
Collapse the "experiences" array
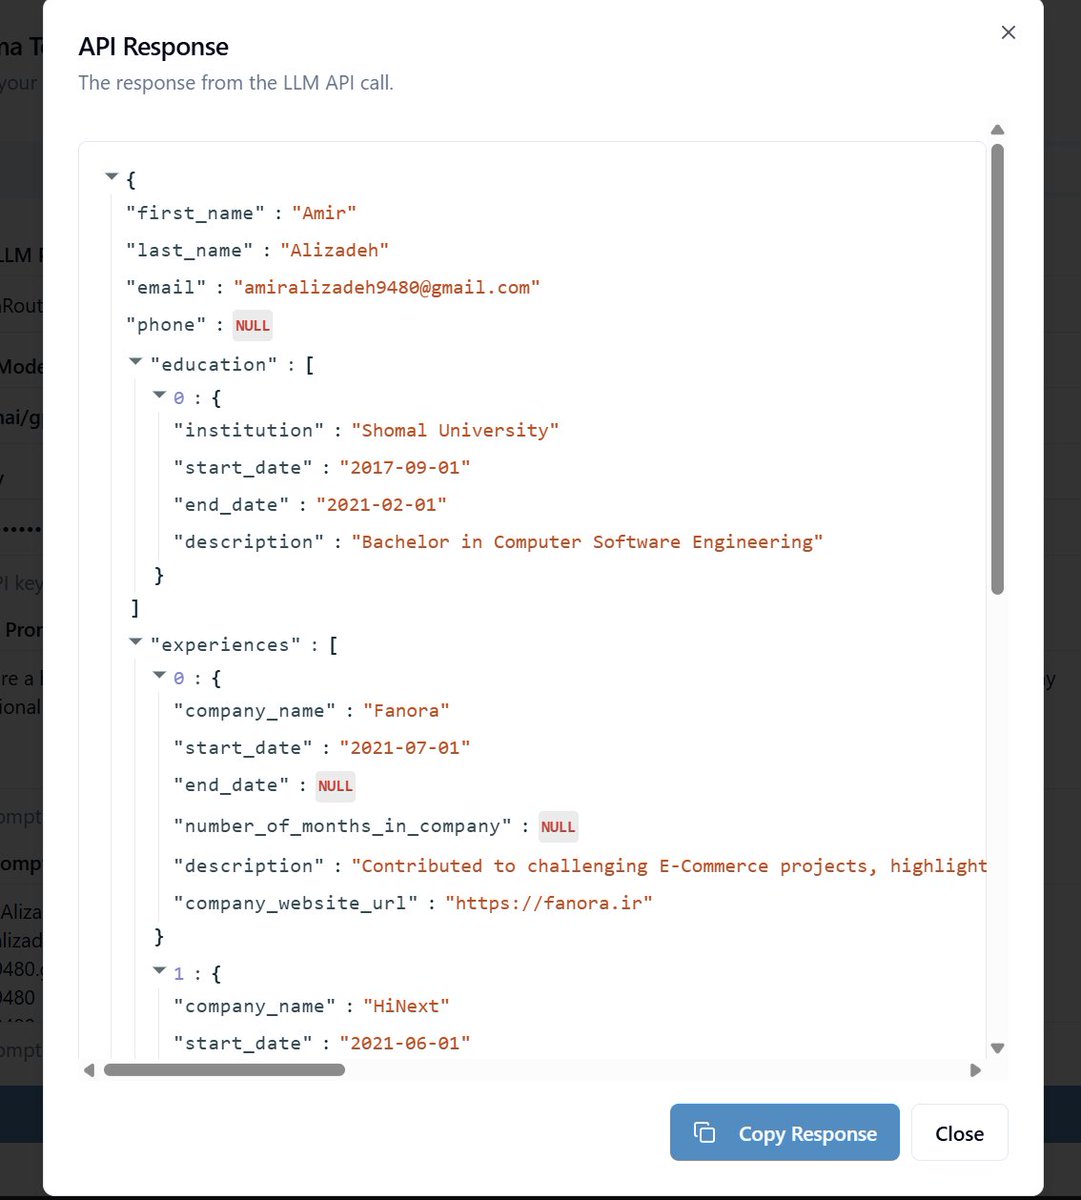point(136,643)
